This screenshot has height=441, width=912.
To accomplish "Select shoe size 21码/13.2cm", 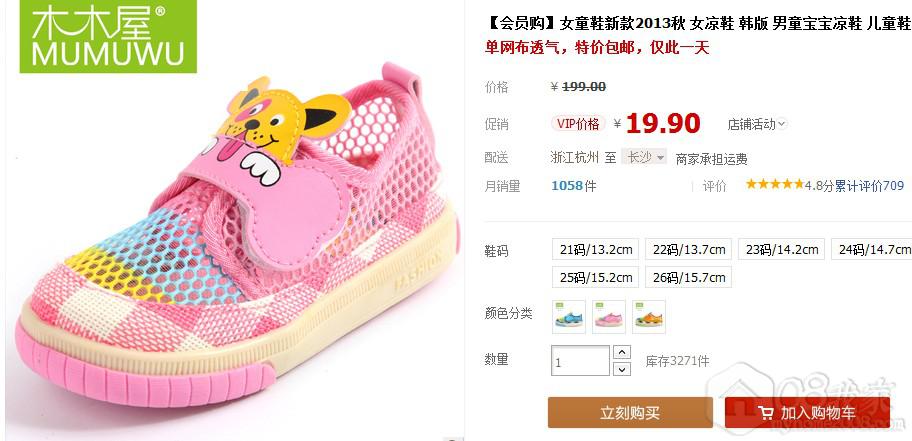I will point(596,250).
